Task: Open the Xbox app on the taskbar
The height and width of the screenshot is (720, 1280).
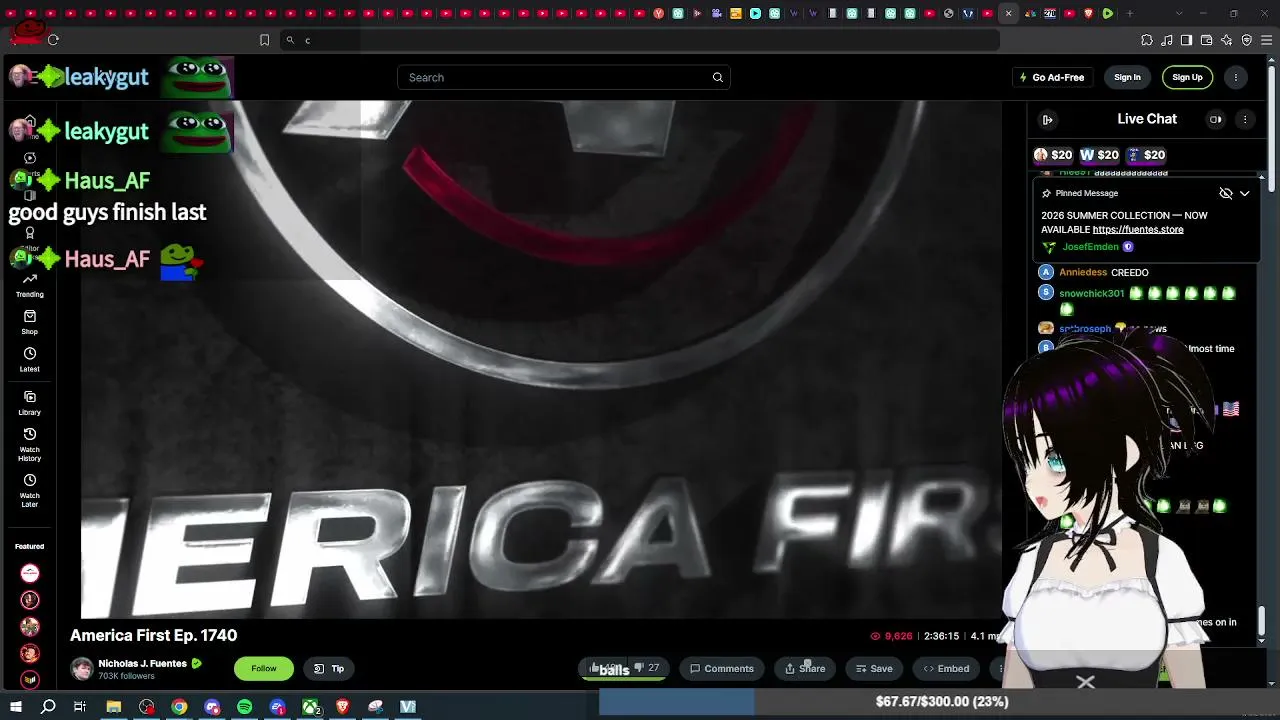Action: [311, 707]
